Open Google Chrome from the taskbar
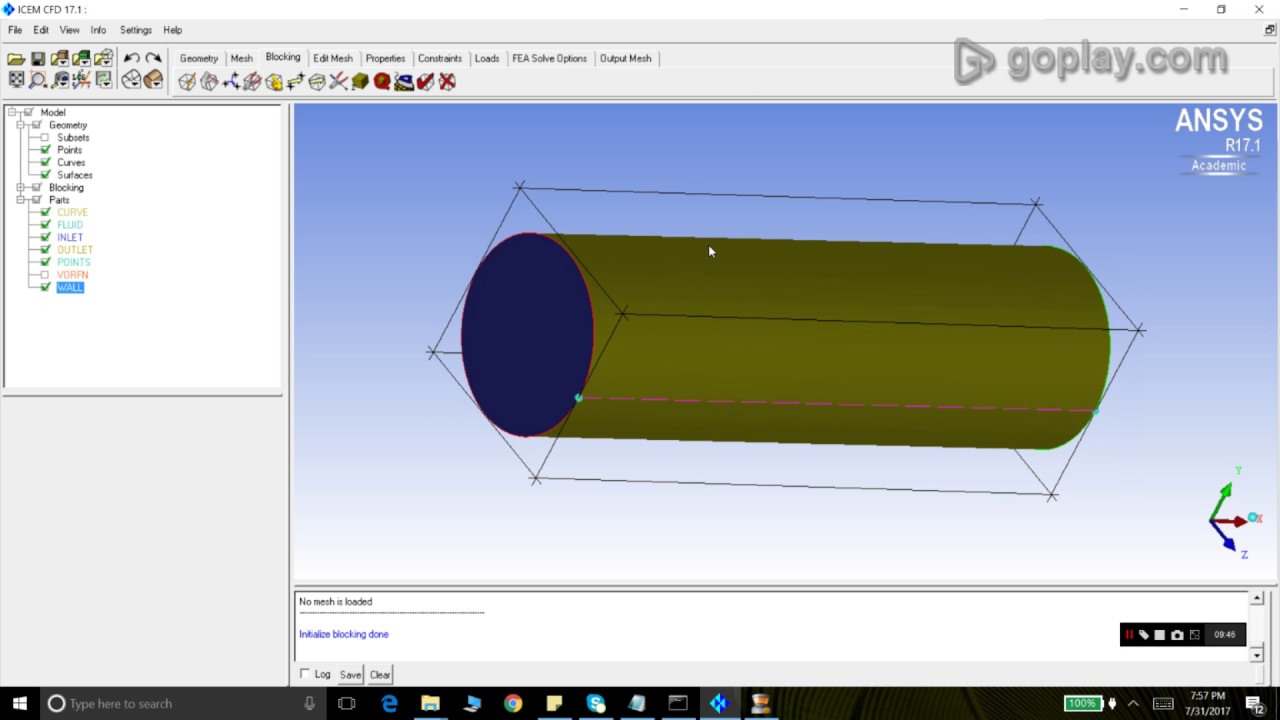 [513, 704]
